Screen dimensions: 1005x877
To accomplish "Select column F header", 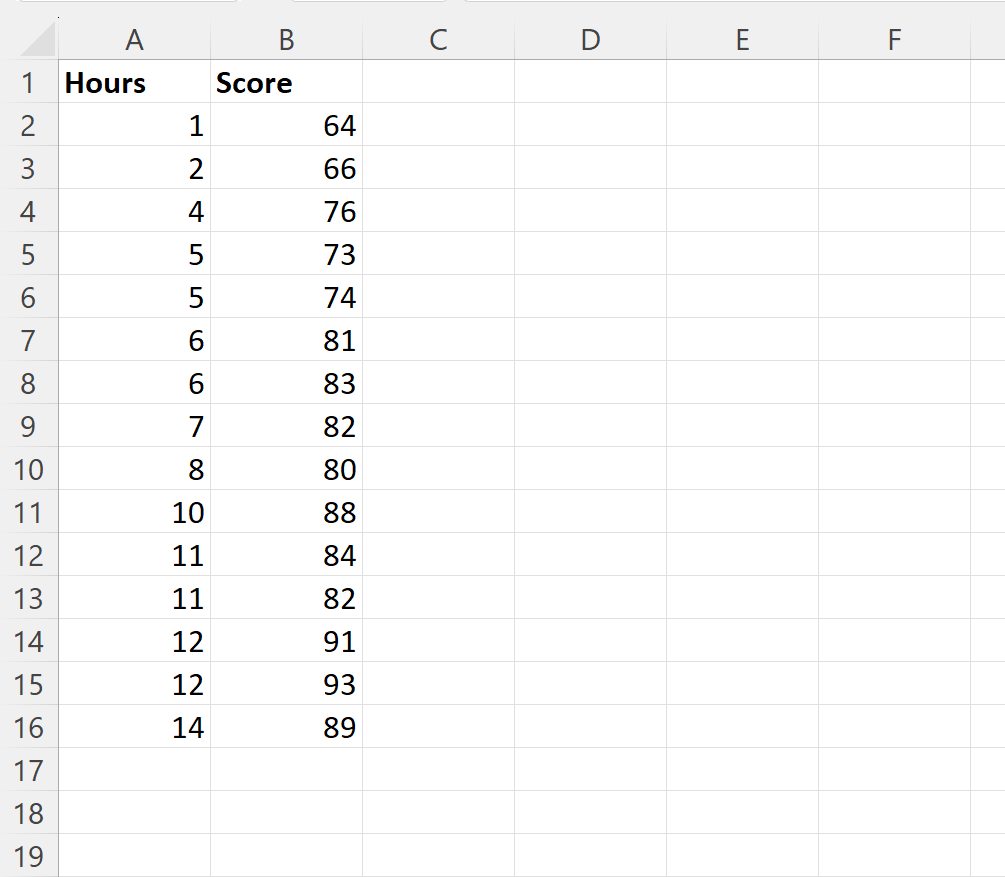I will pos(894,40).
